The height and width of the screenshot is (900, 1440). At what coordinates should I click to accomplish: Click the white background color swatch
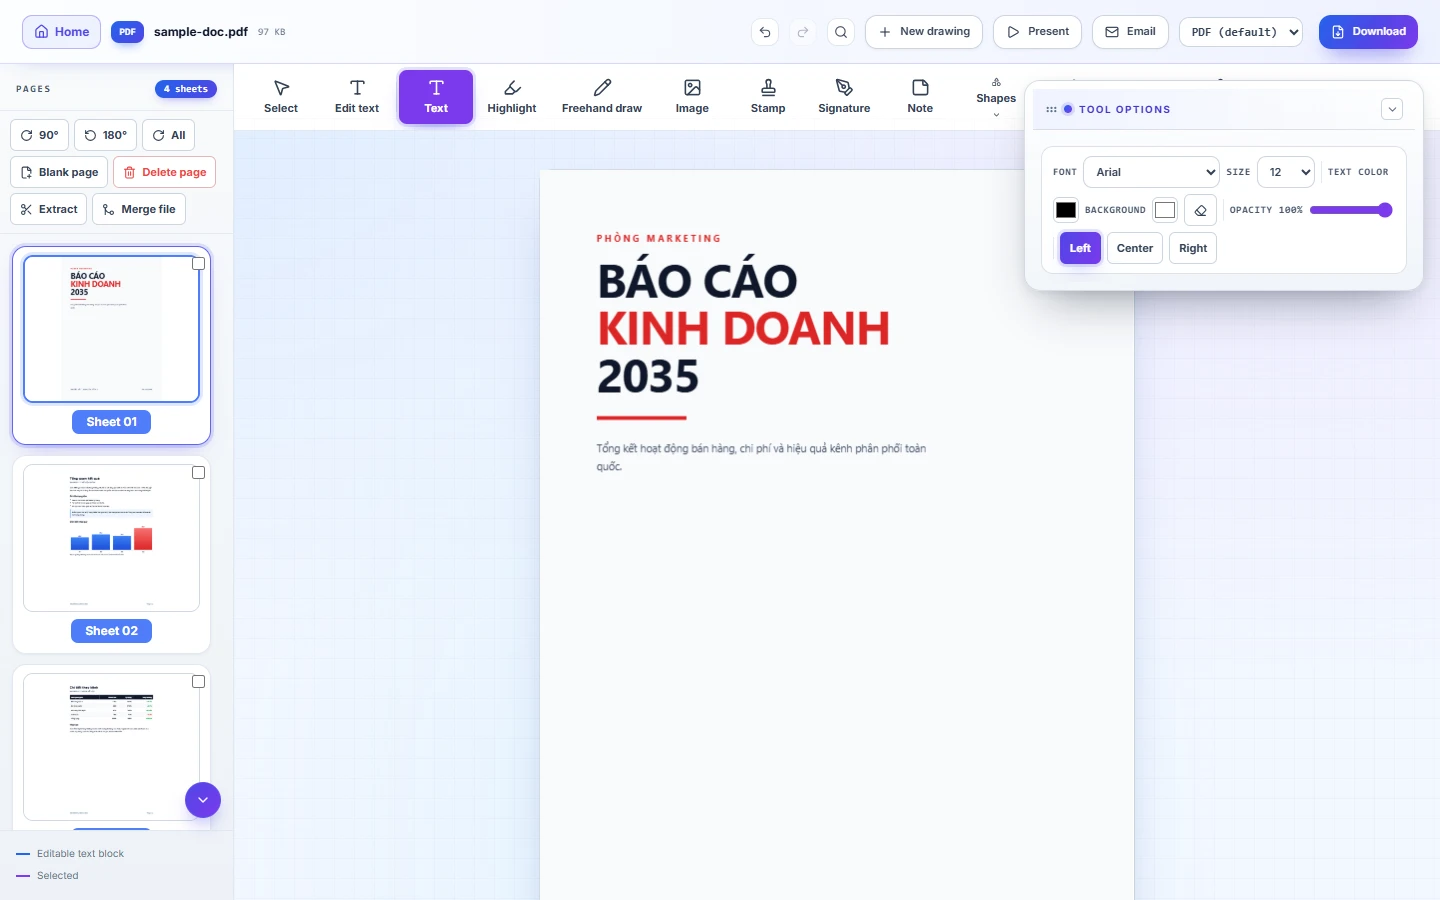click(x=1165, y=210)
